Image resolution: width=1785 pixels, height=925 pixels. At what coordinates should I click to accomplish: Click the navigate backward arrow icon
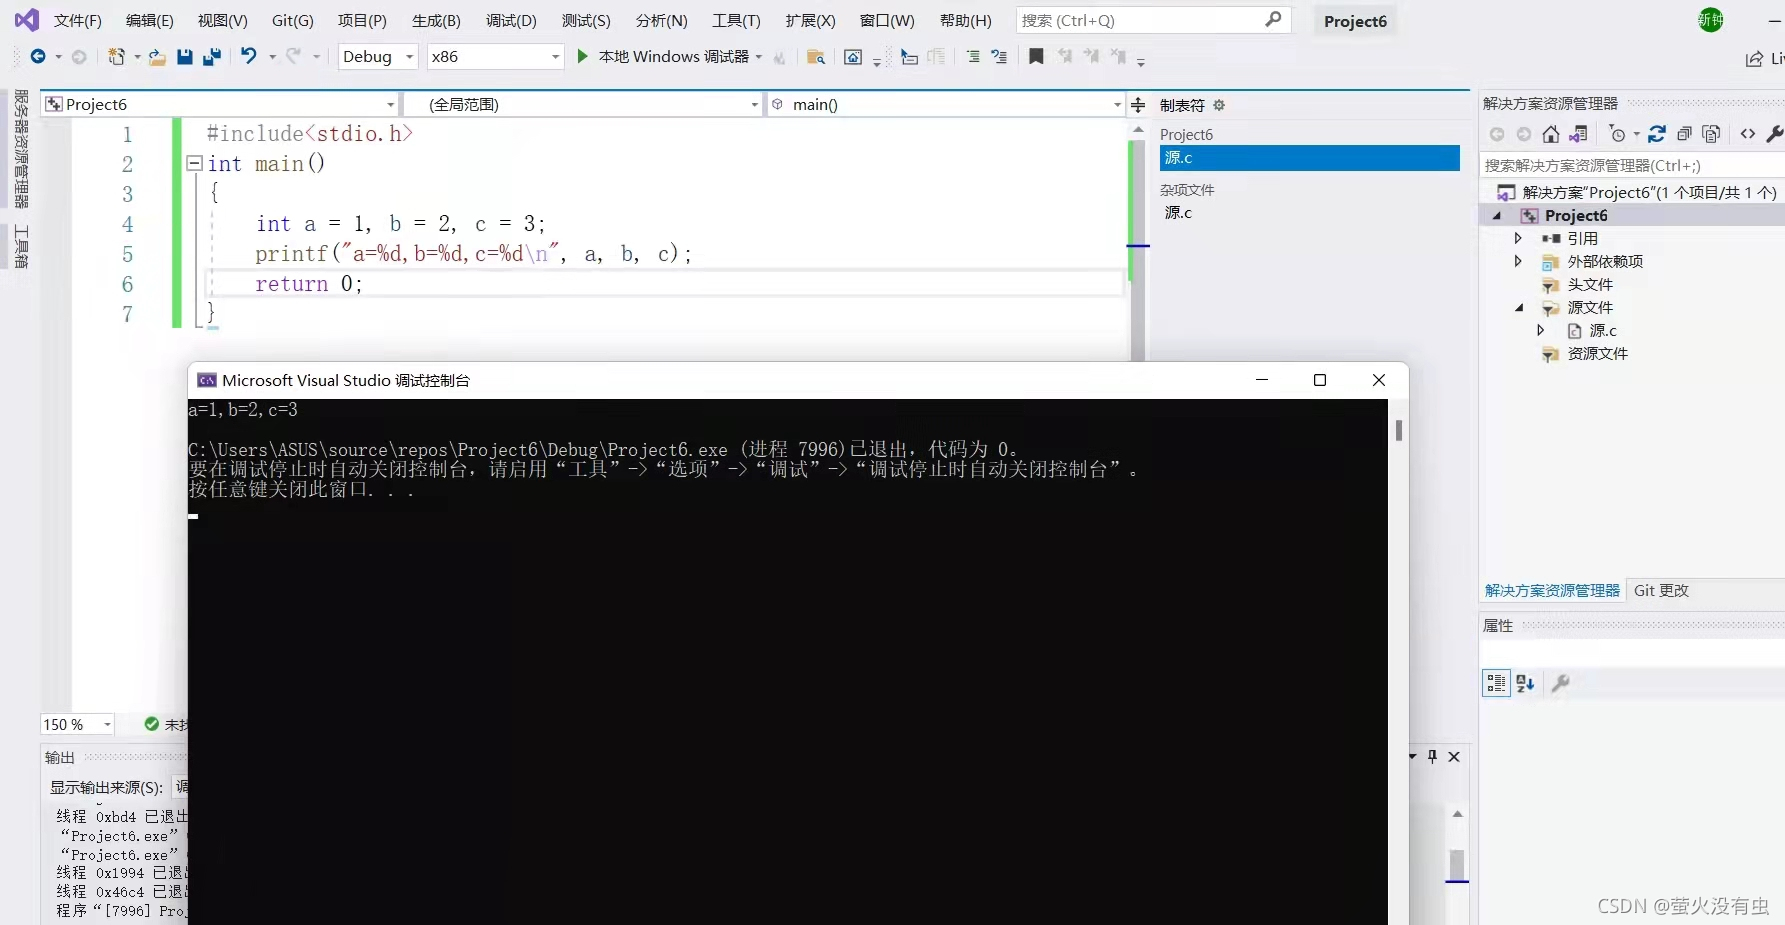pos(38,57)
